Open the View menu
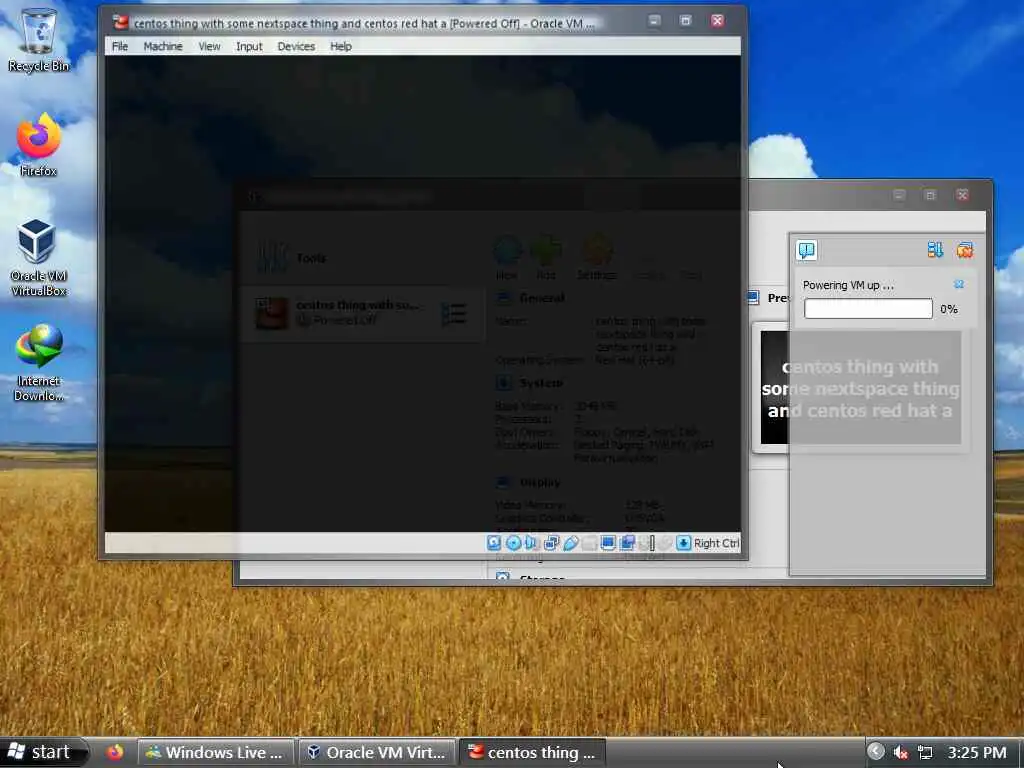Screen dimensions: 1024x768 tap(209, 46)
